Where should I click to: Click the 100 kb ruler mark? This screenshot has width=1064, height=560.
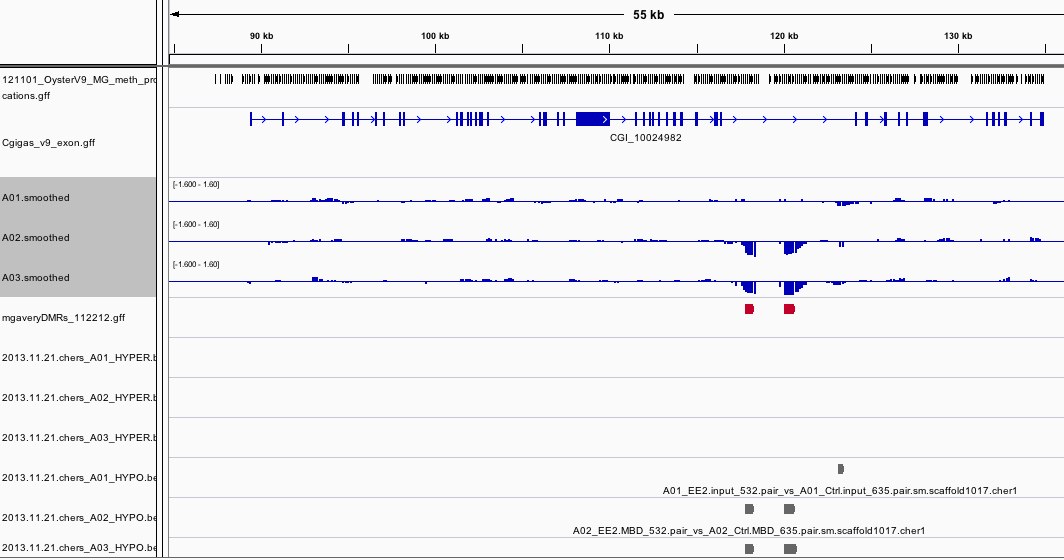click(x=435, y=36)
